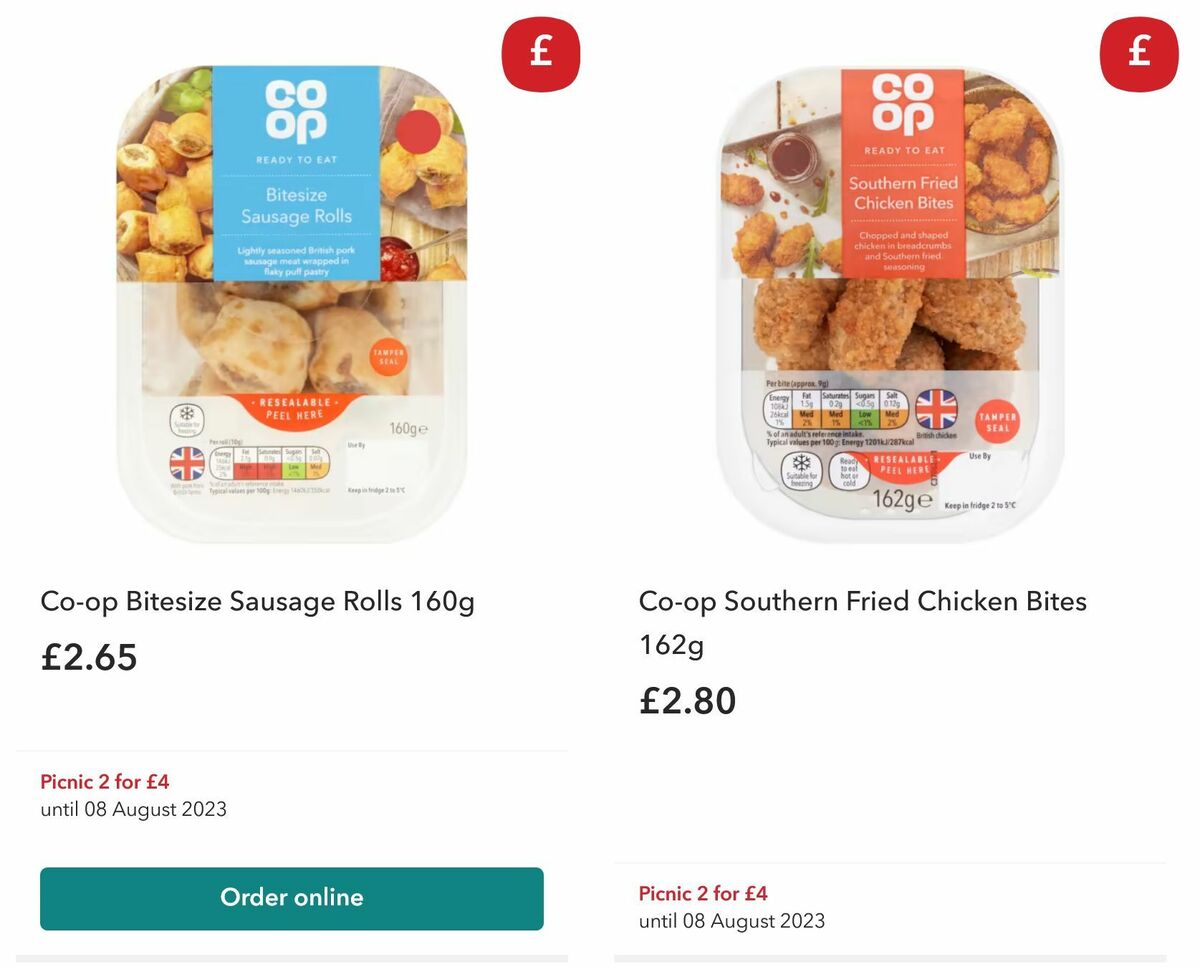Click the red £ offer icon on chicken bites

(1139, 55)
